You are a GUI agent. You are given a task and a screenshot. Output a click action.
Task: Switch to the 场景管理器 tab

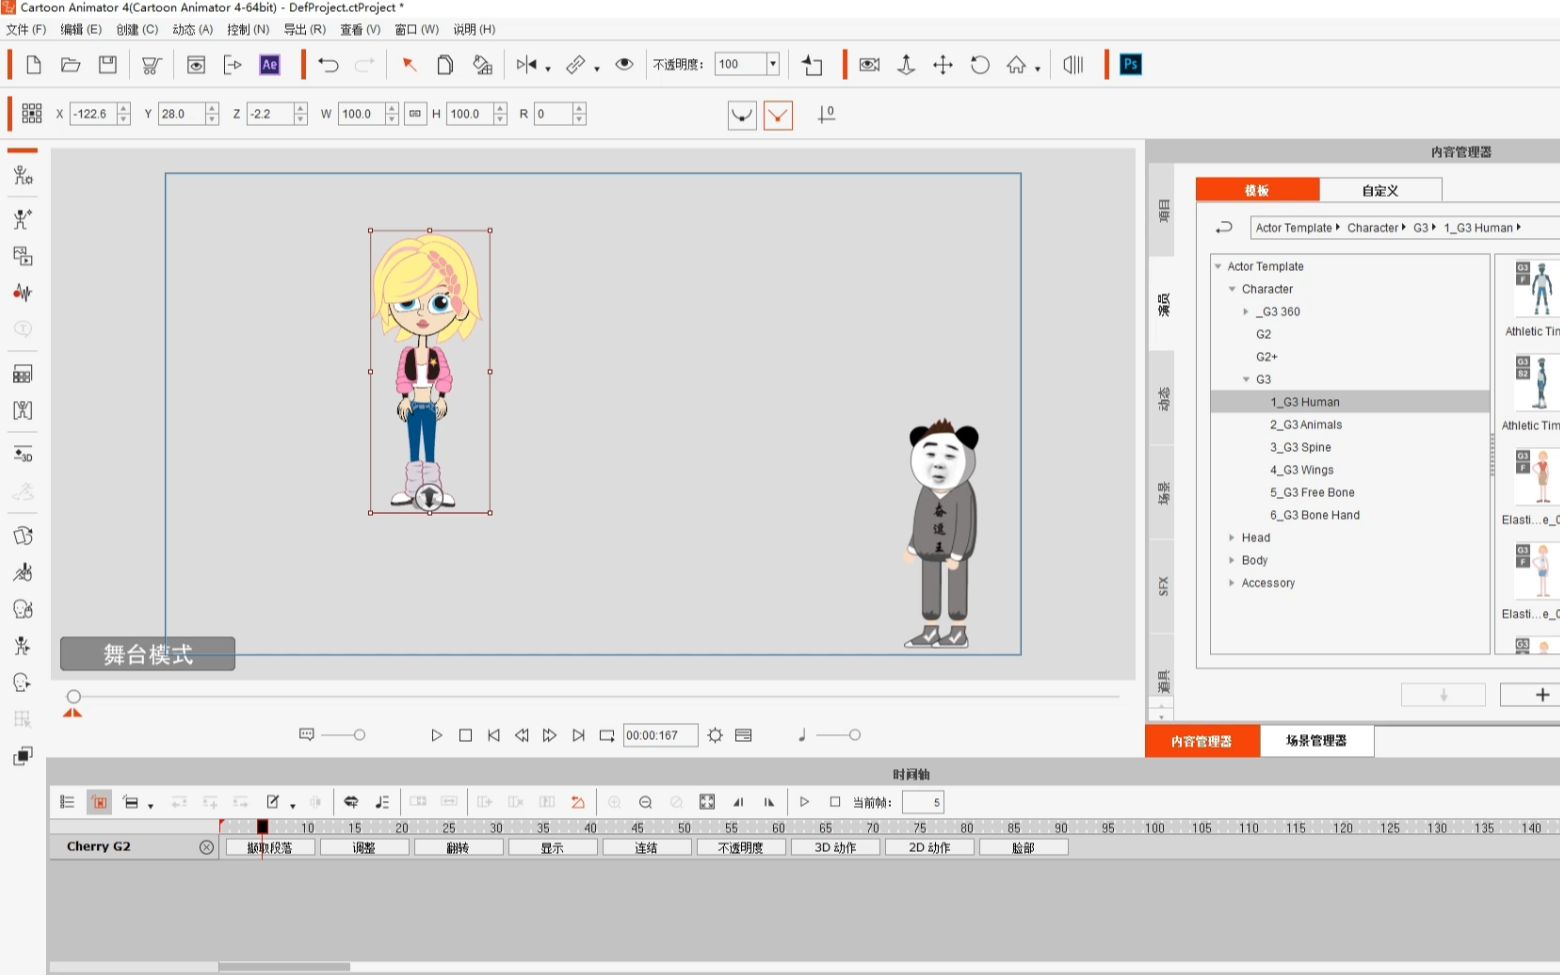(1316, 741)
